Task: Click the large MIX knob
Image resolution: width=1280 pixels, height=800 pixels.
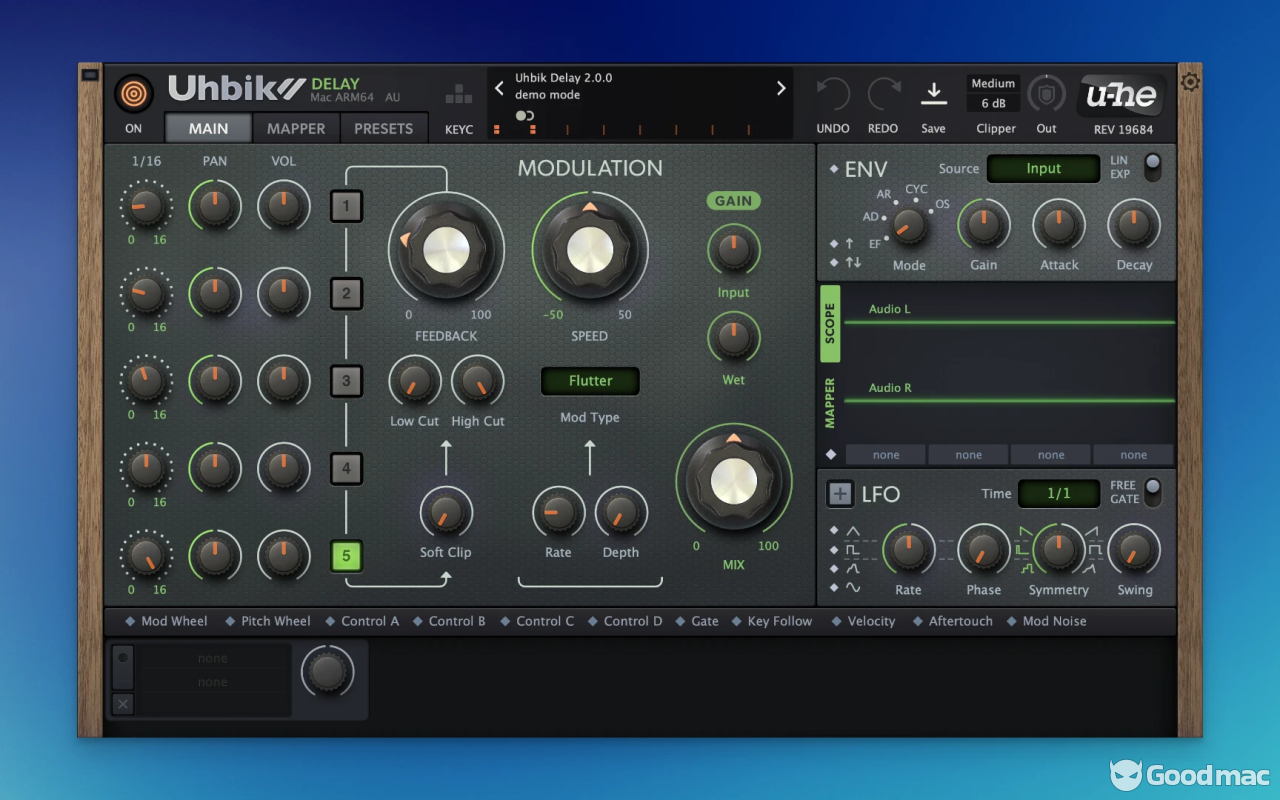Action: pos(733,483)
